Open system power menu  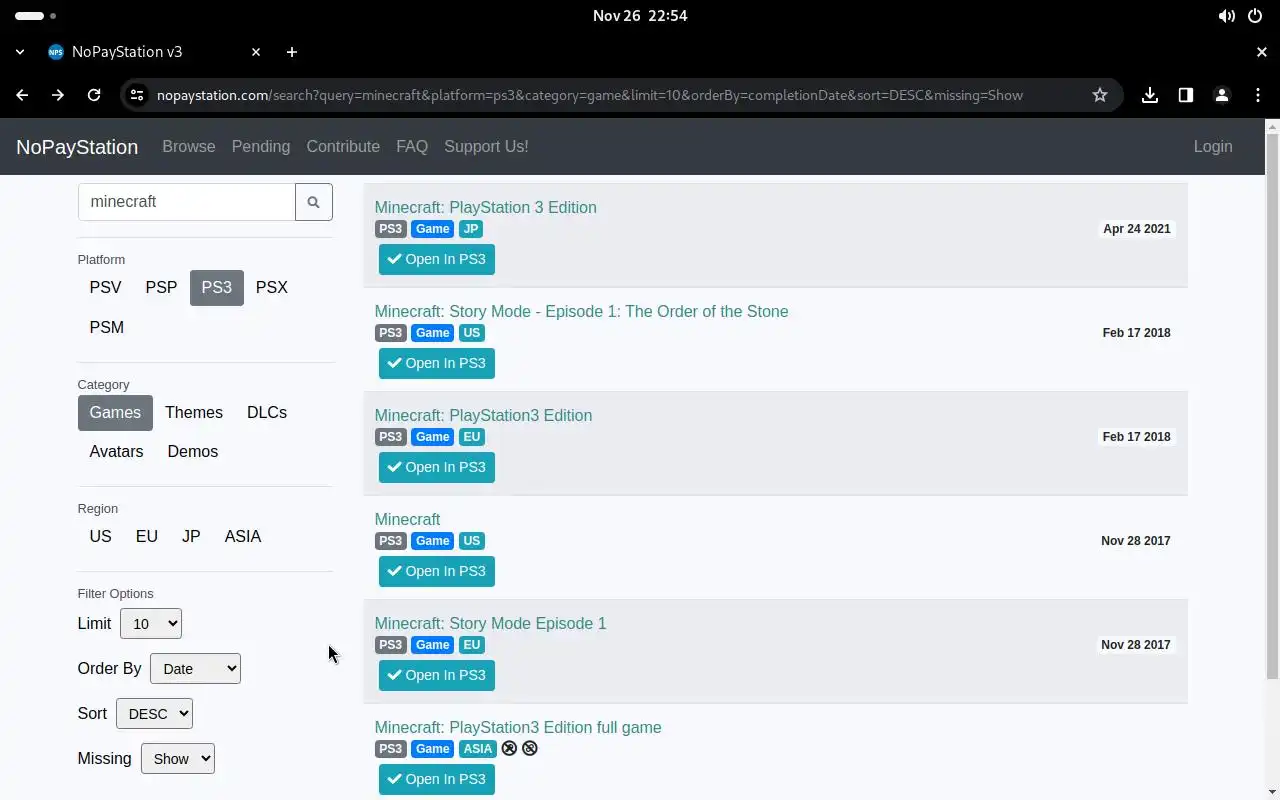[x=1255, y=16]
